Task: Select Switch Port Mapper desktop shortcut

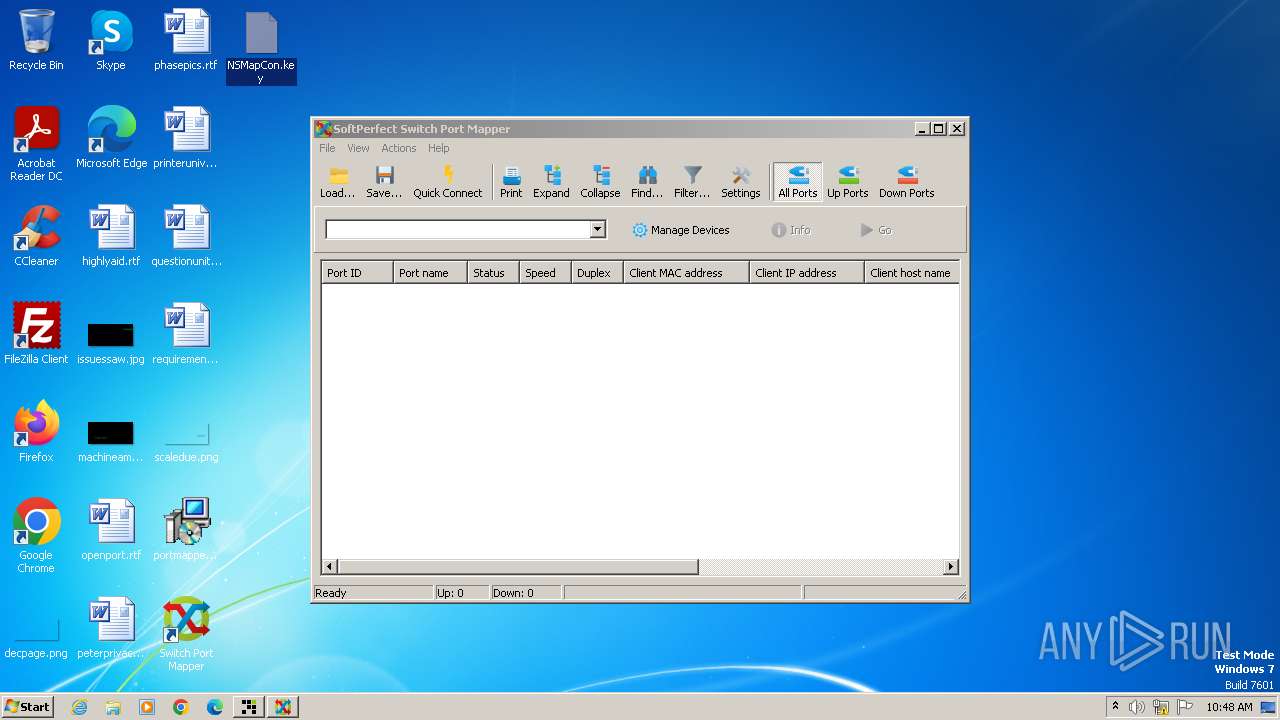Action: [x=186, y=634]
